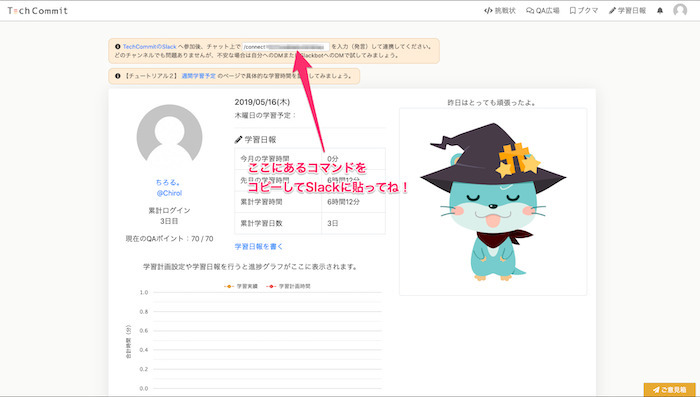Image resolution: width=700 pixels, height=397 pixels.
Task: Open the user avatar menu in header
Action: (x=680, y=10)
